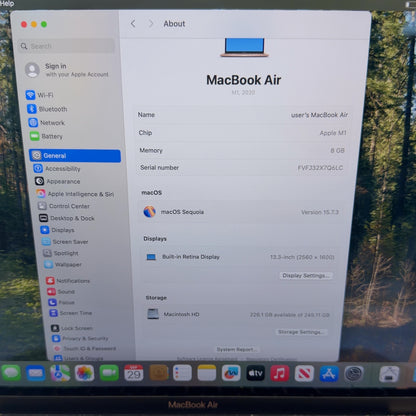Select General sidebar item
The height and width of the screenshot is (416, 416).
pos(75,156)
